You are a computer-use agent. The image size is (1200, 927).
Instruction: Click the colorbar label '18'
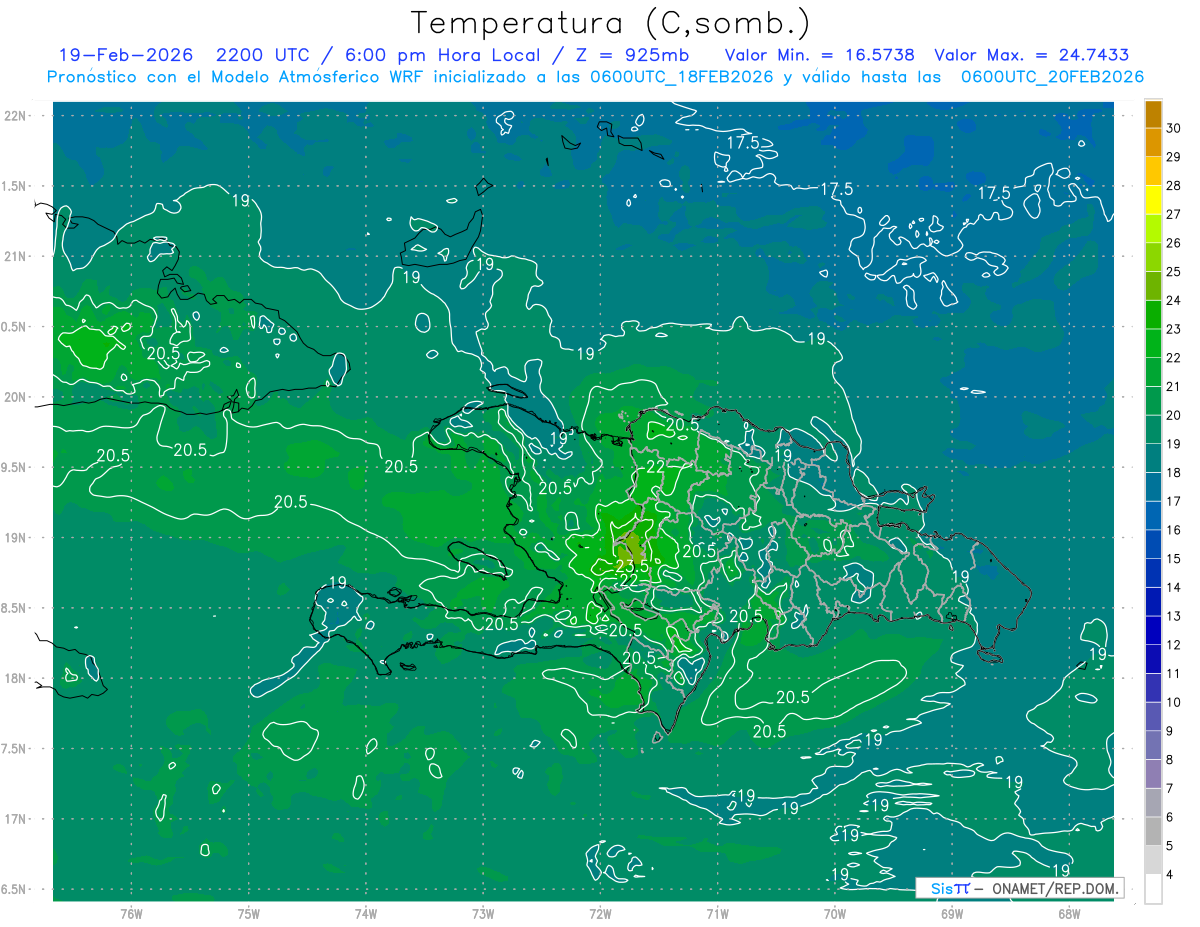[x=1174, y=472]
